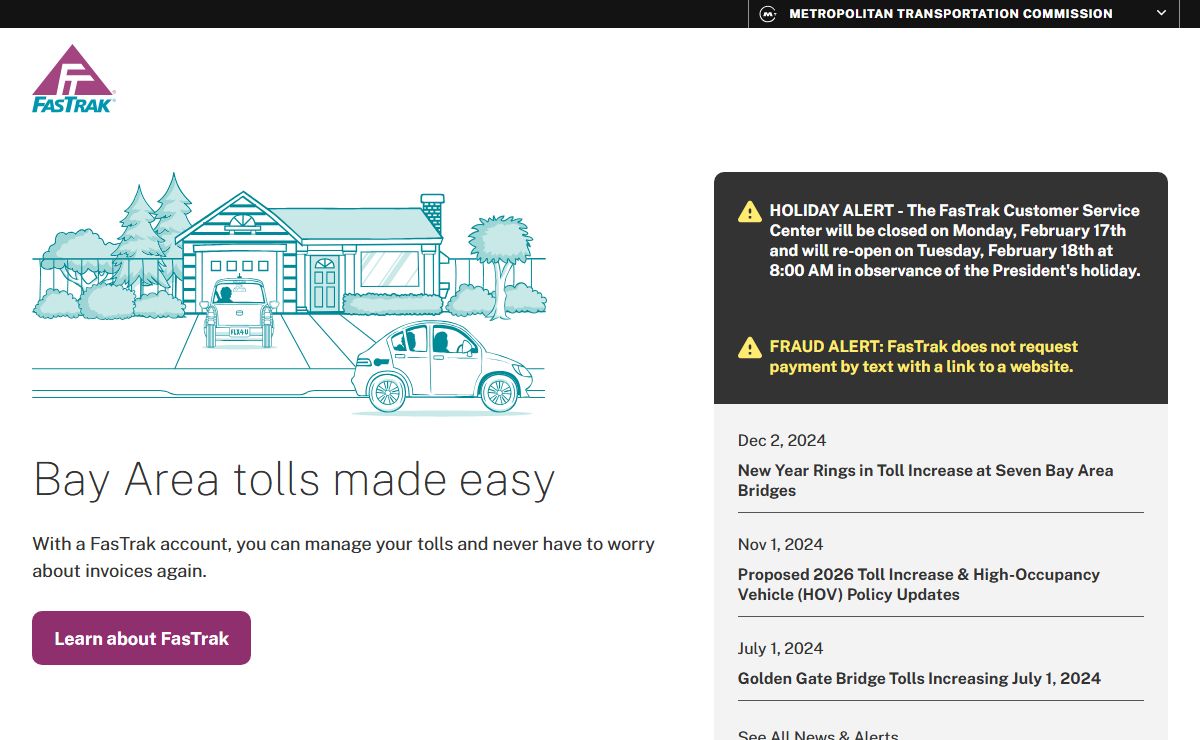Click the Learn about FasTrak button
This screenshot has height=740, width=1200.
pos(141,638)
